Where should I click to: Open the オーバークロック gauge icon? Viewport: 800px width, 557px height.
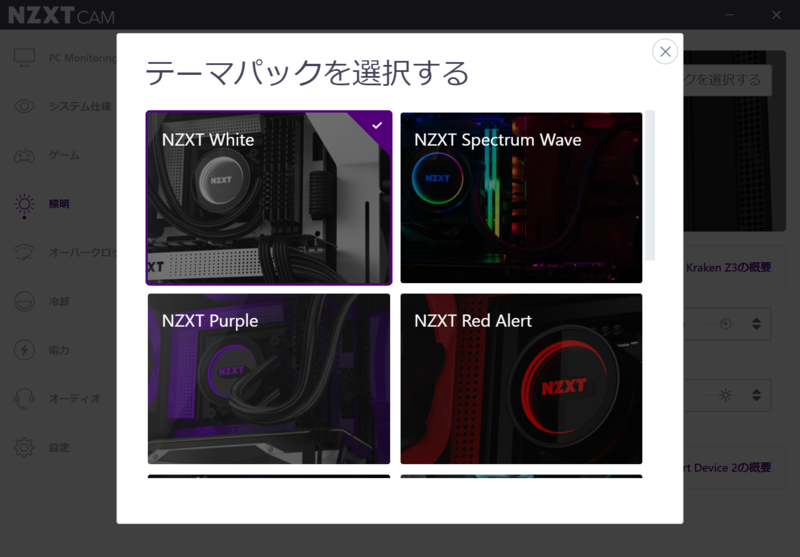point(24,252)
